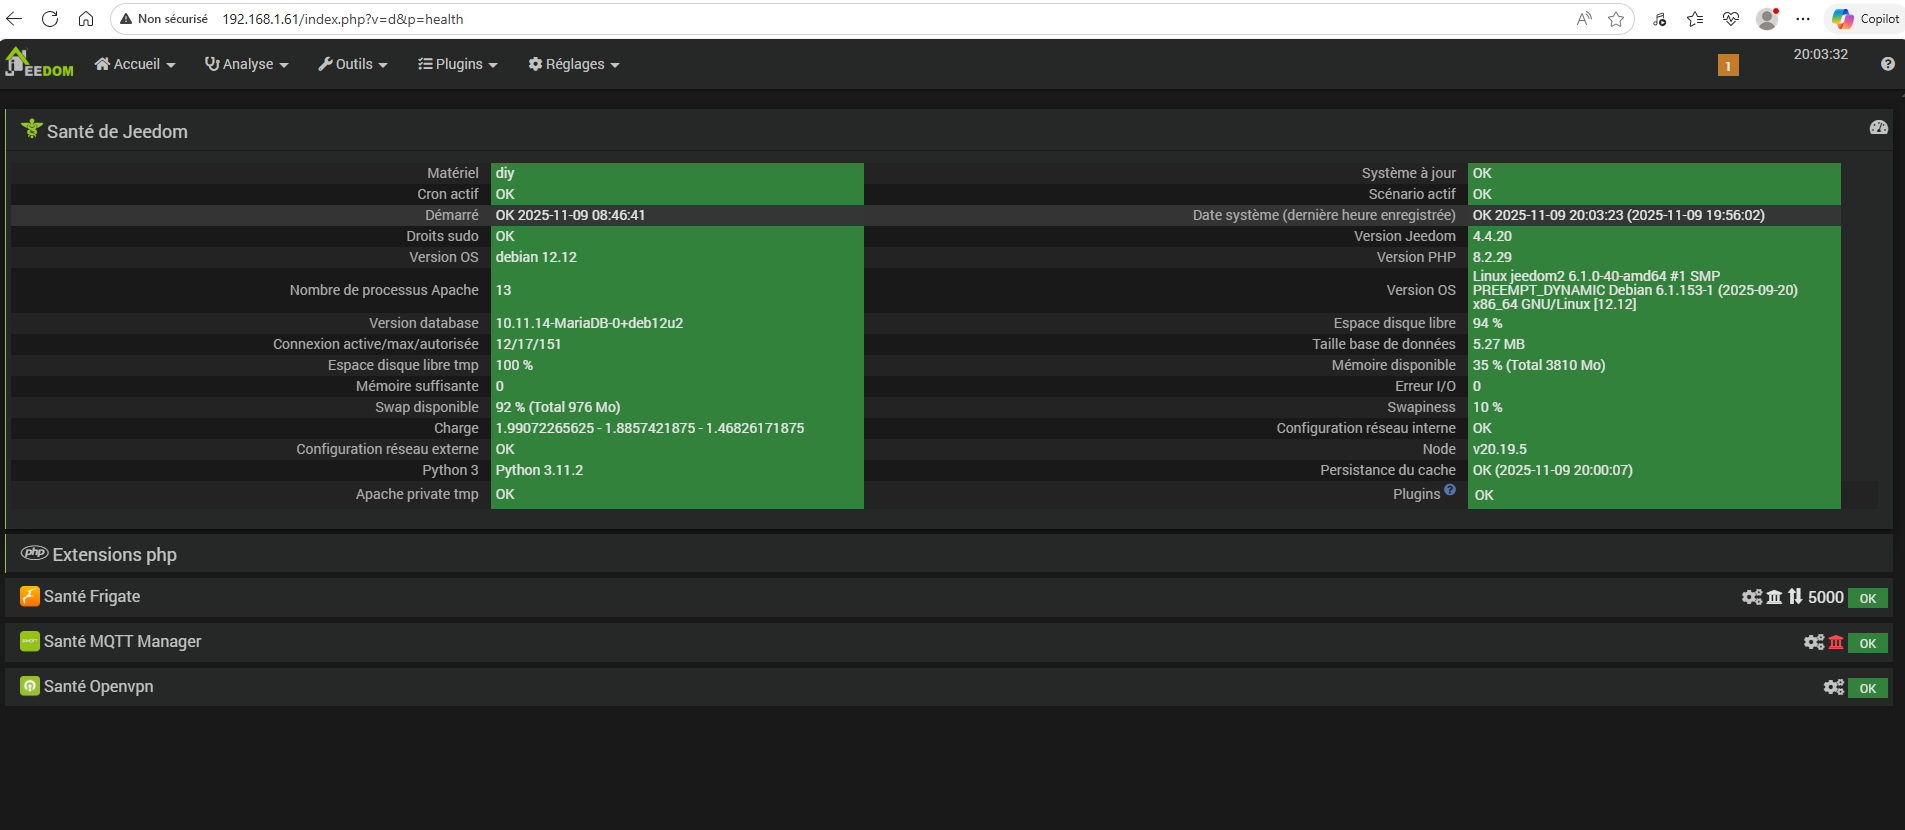This screenshot has width=1905, height=830.
Task: Open the Copilot button
Action: click(x=1866, y=19)
